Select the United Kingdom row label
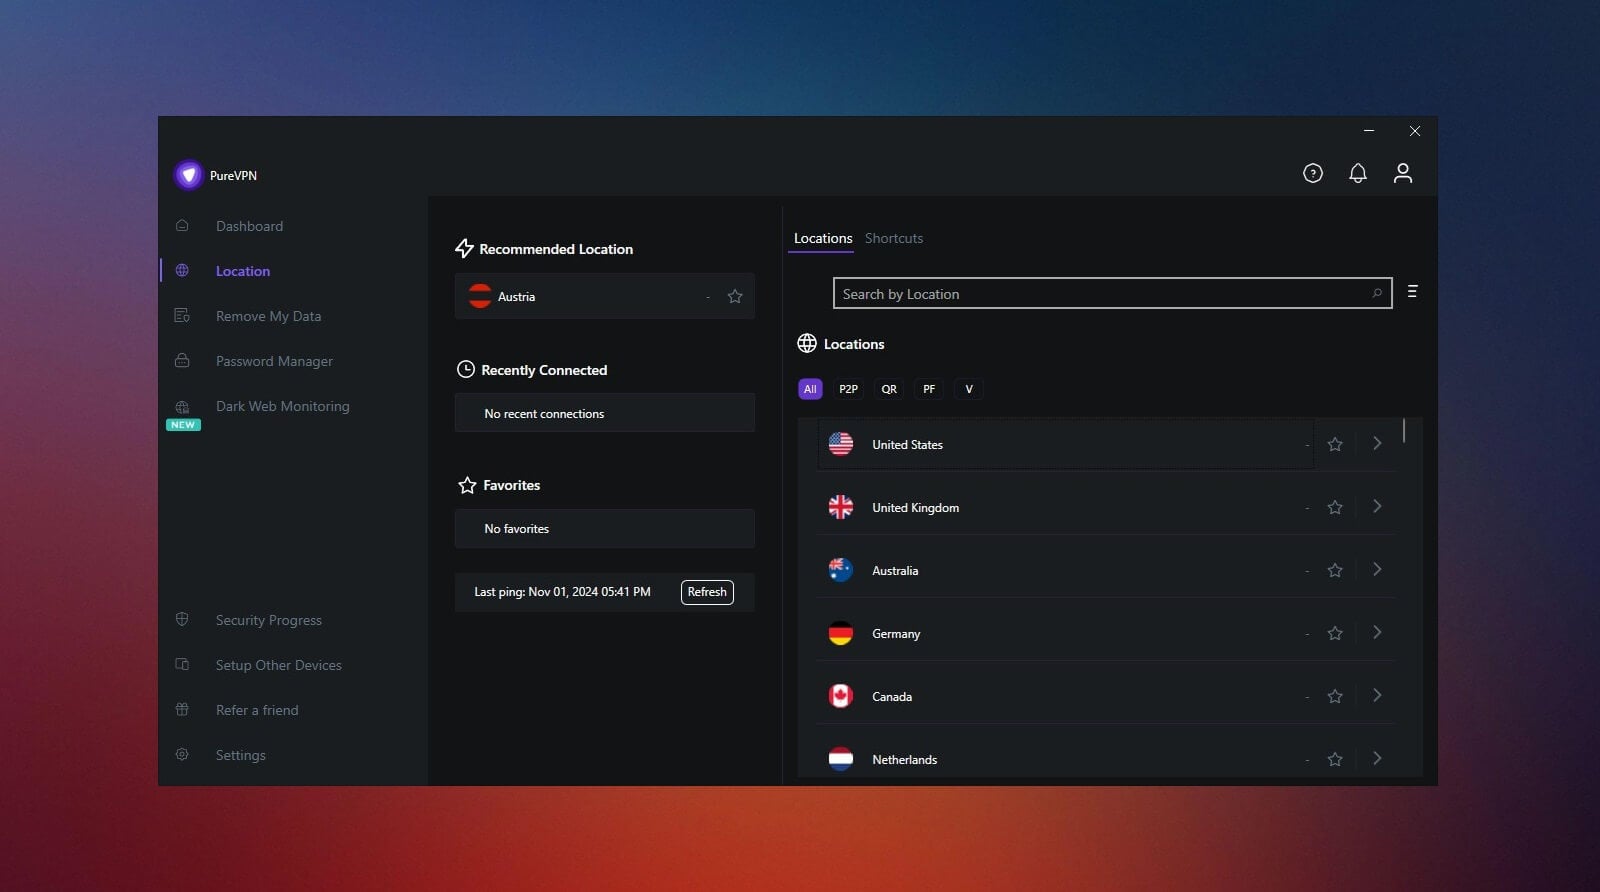This screenshot has height=892, width=1600. (x=915, y=508)
